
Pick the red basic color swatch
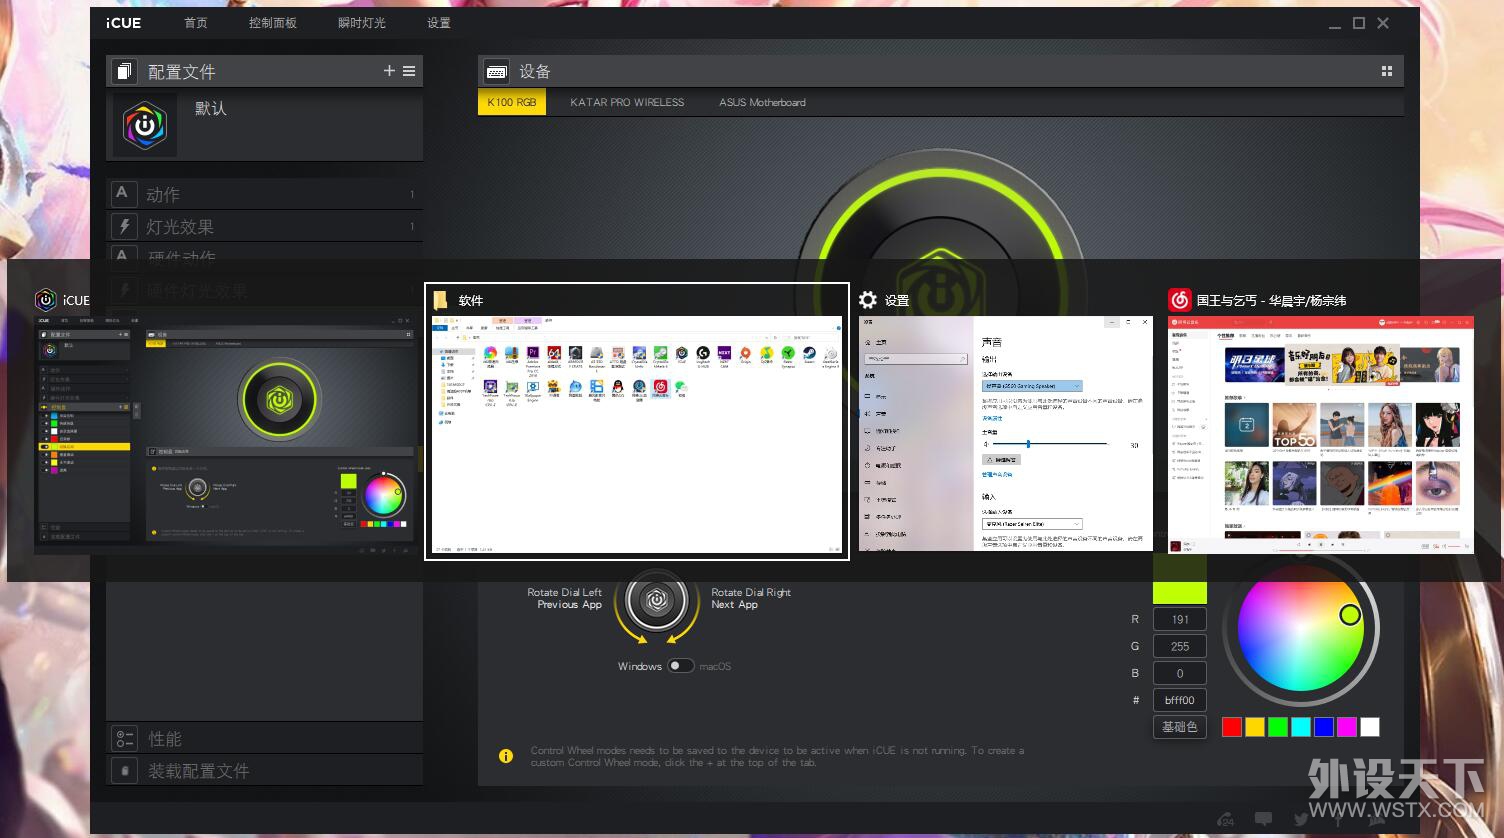1232,727
